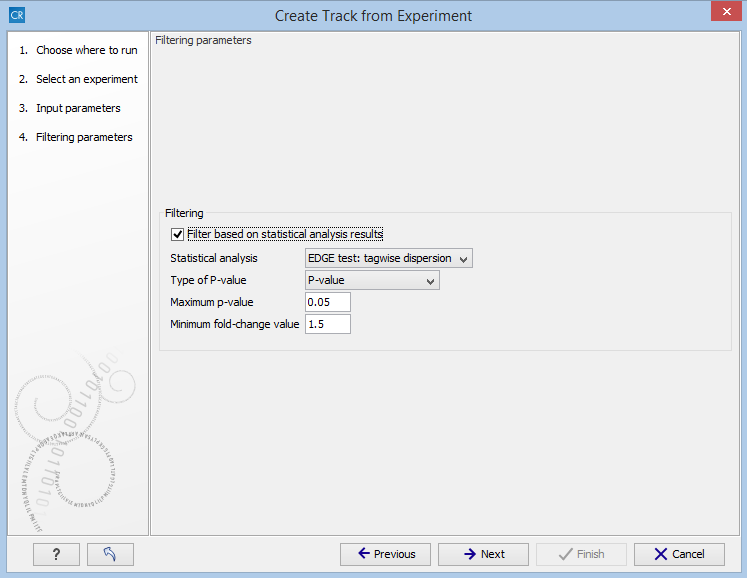Click the reset arrow button beside help
This screenshot has height=578, width=747.
[110, 554]
